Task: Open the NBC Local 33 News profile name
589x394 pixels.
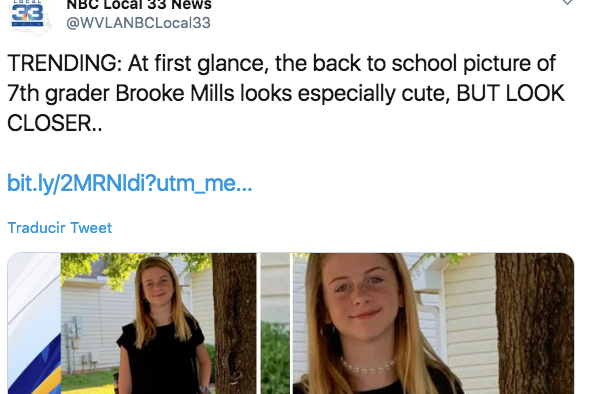Action: [x=139, y=5]
